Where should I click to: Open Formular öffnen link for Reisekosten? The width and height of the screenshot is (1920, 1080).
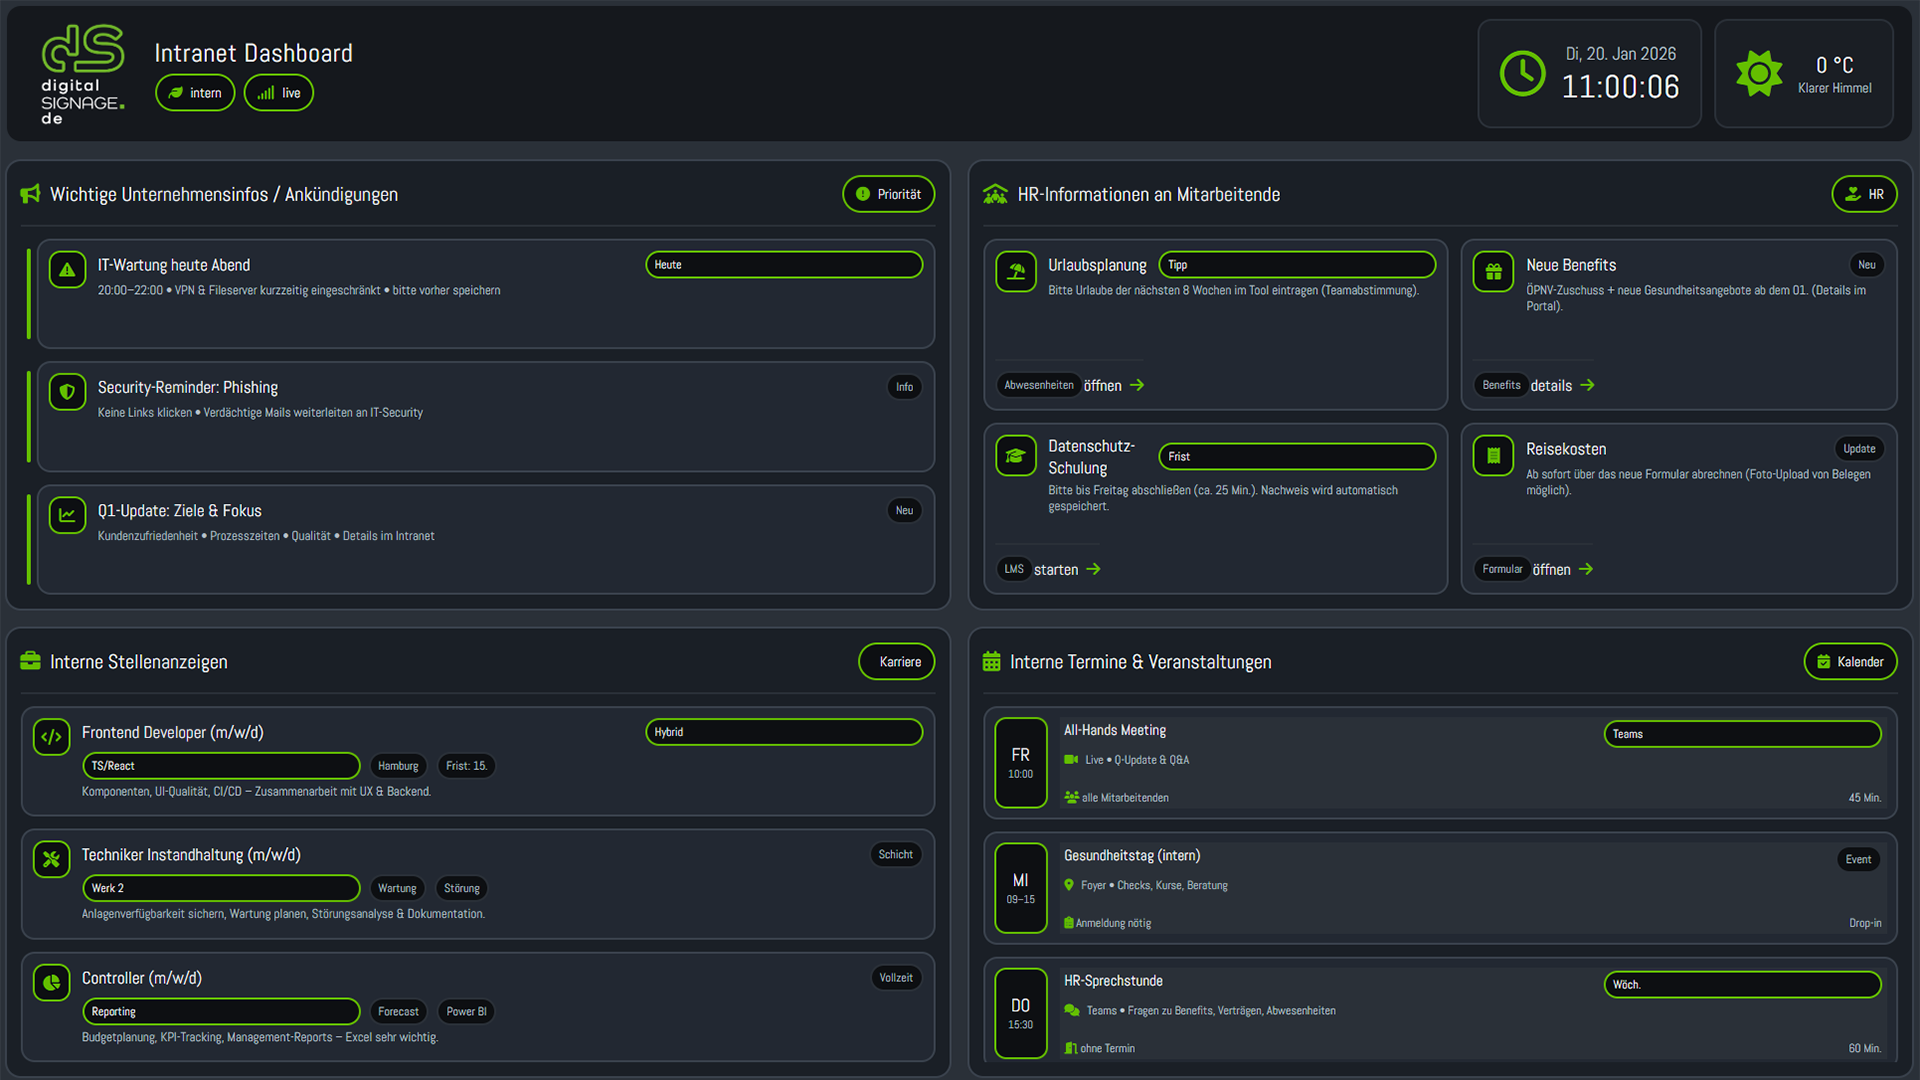[1534, 569]
